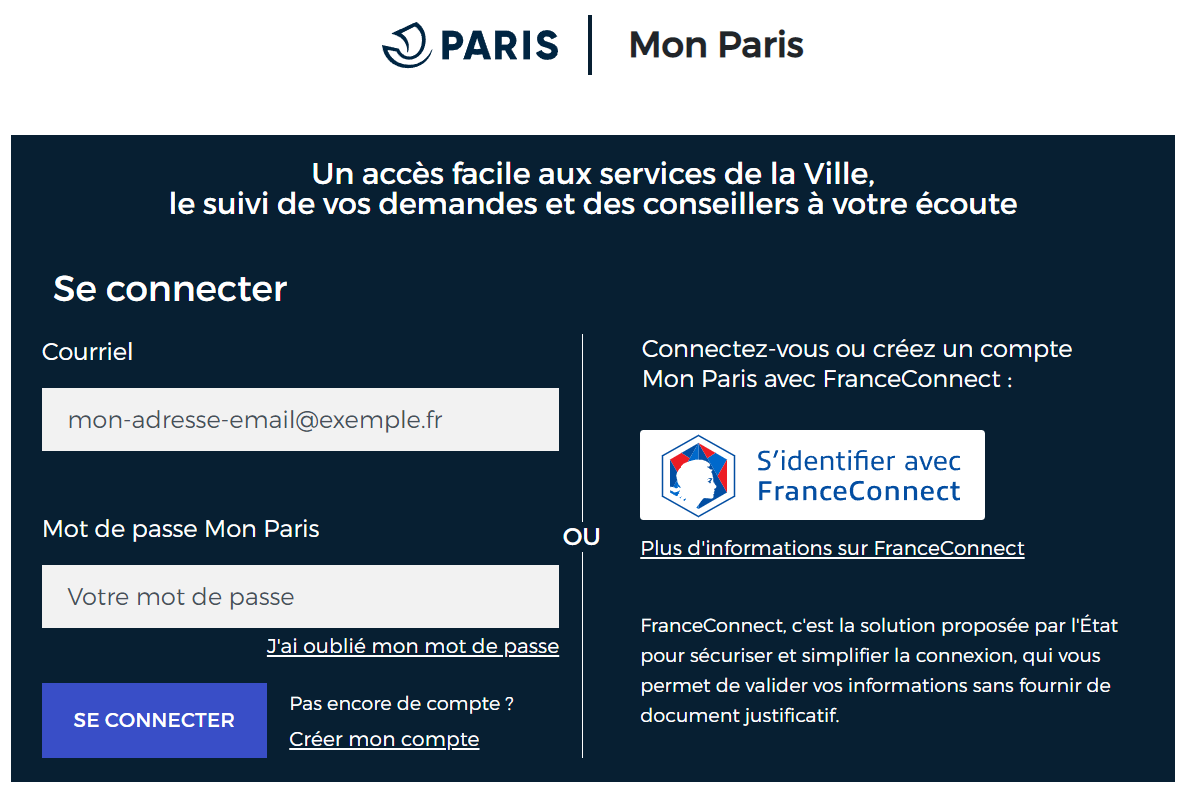The image size is (1188, 808).
Task: Click S'identifier avec FranceConnect text
Action: [x=858, y=476]
